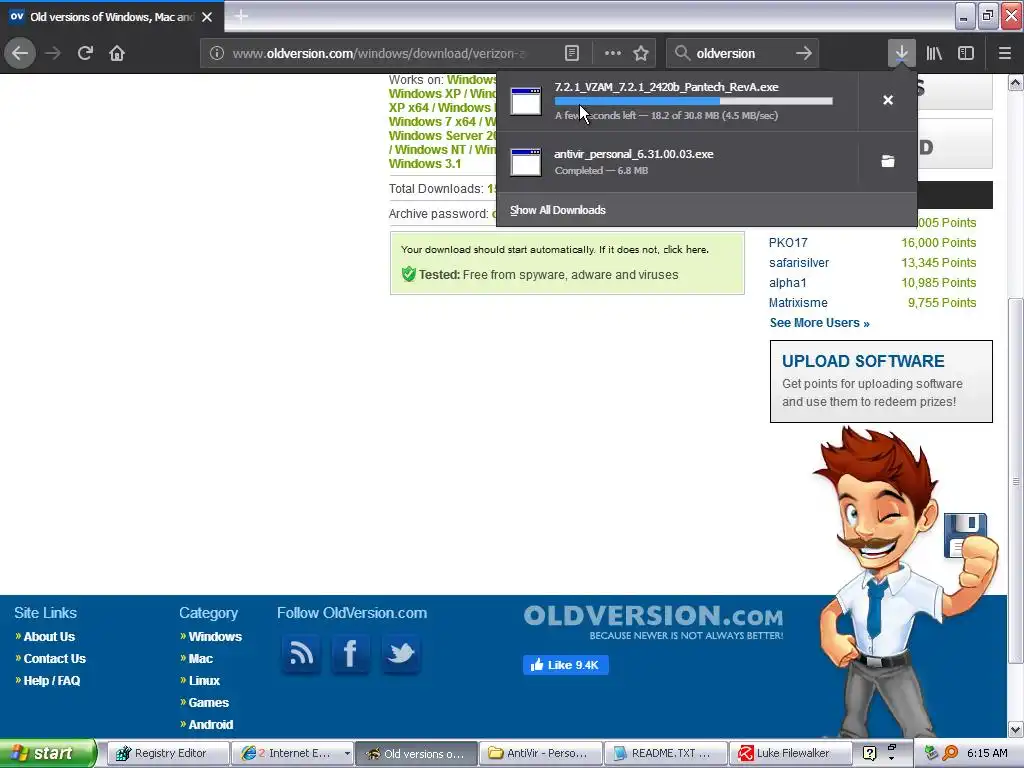Click the system tray clock

click(987, 753)
